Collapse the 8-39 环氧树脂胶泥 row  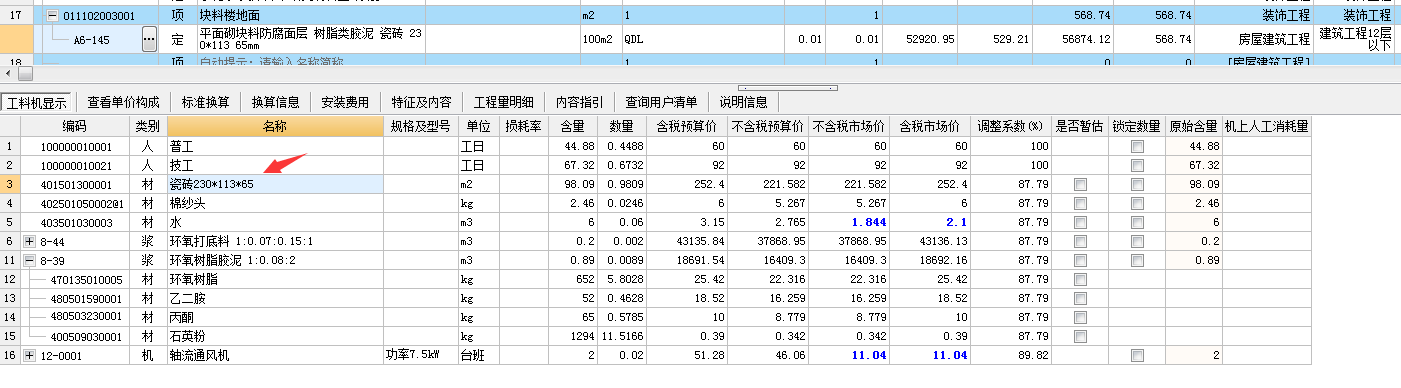pos(28,260)
